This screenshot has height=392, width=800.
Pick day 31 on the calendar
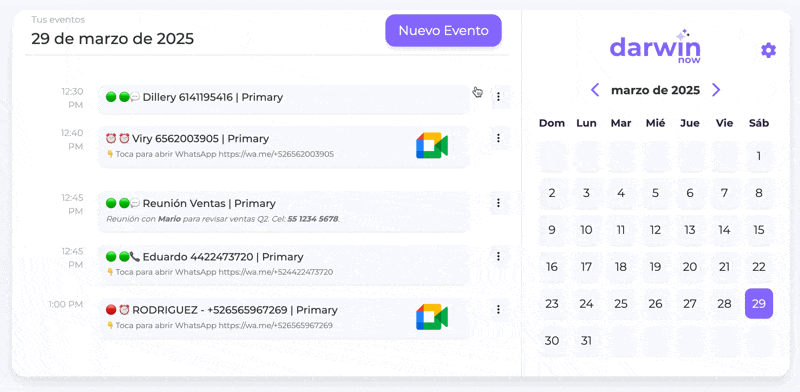click(586, 340)
